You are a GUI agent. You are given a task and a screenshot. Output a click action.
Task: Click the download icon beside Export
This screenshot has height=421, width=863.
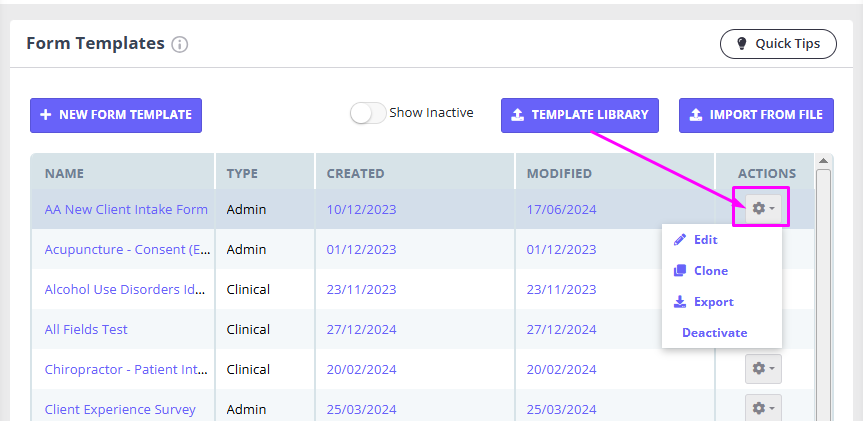680,302
